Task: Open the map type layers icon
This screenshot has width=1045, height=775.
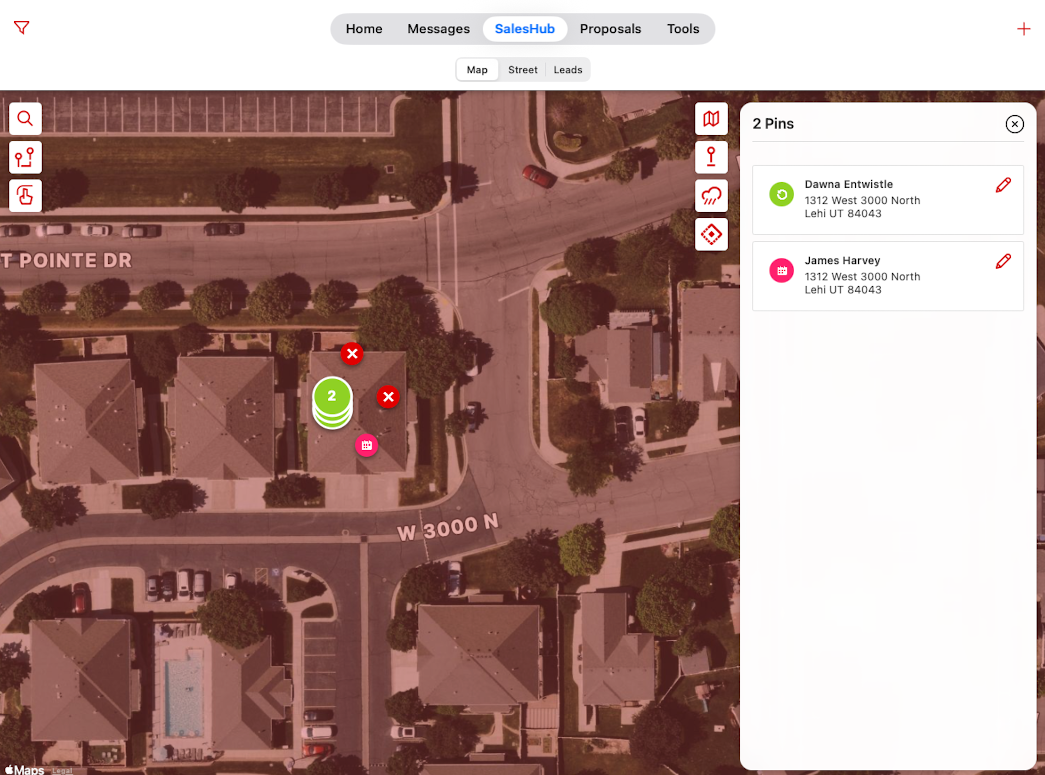Action: coord(711,119)
